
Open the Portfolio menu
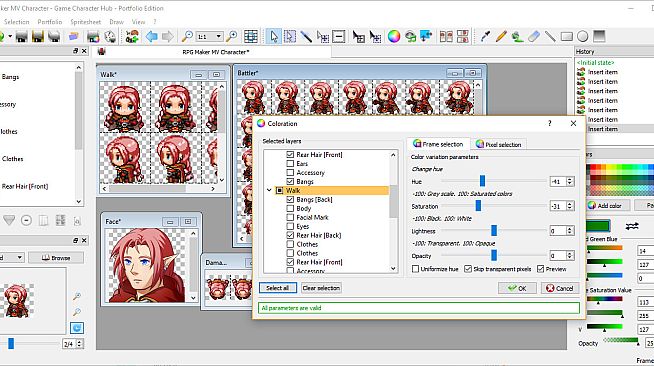(x=50, y=22)
